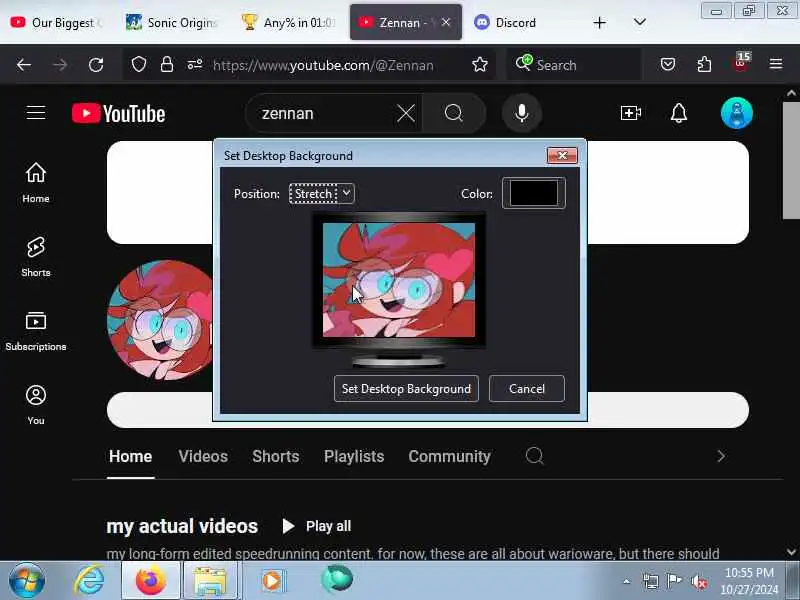Image resolution: width=800 pixels, height=600 pixels.
Task: Click Play all for my actual videos
Action: tap(317, 526)
